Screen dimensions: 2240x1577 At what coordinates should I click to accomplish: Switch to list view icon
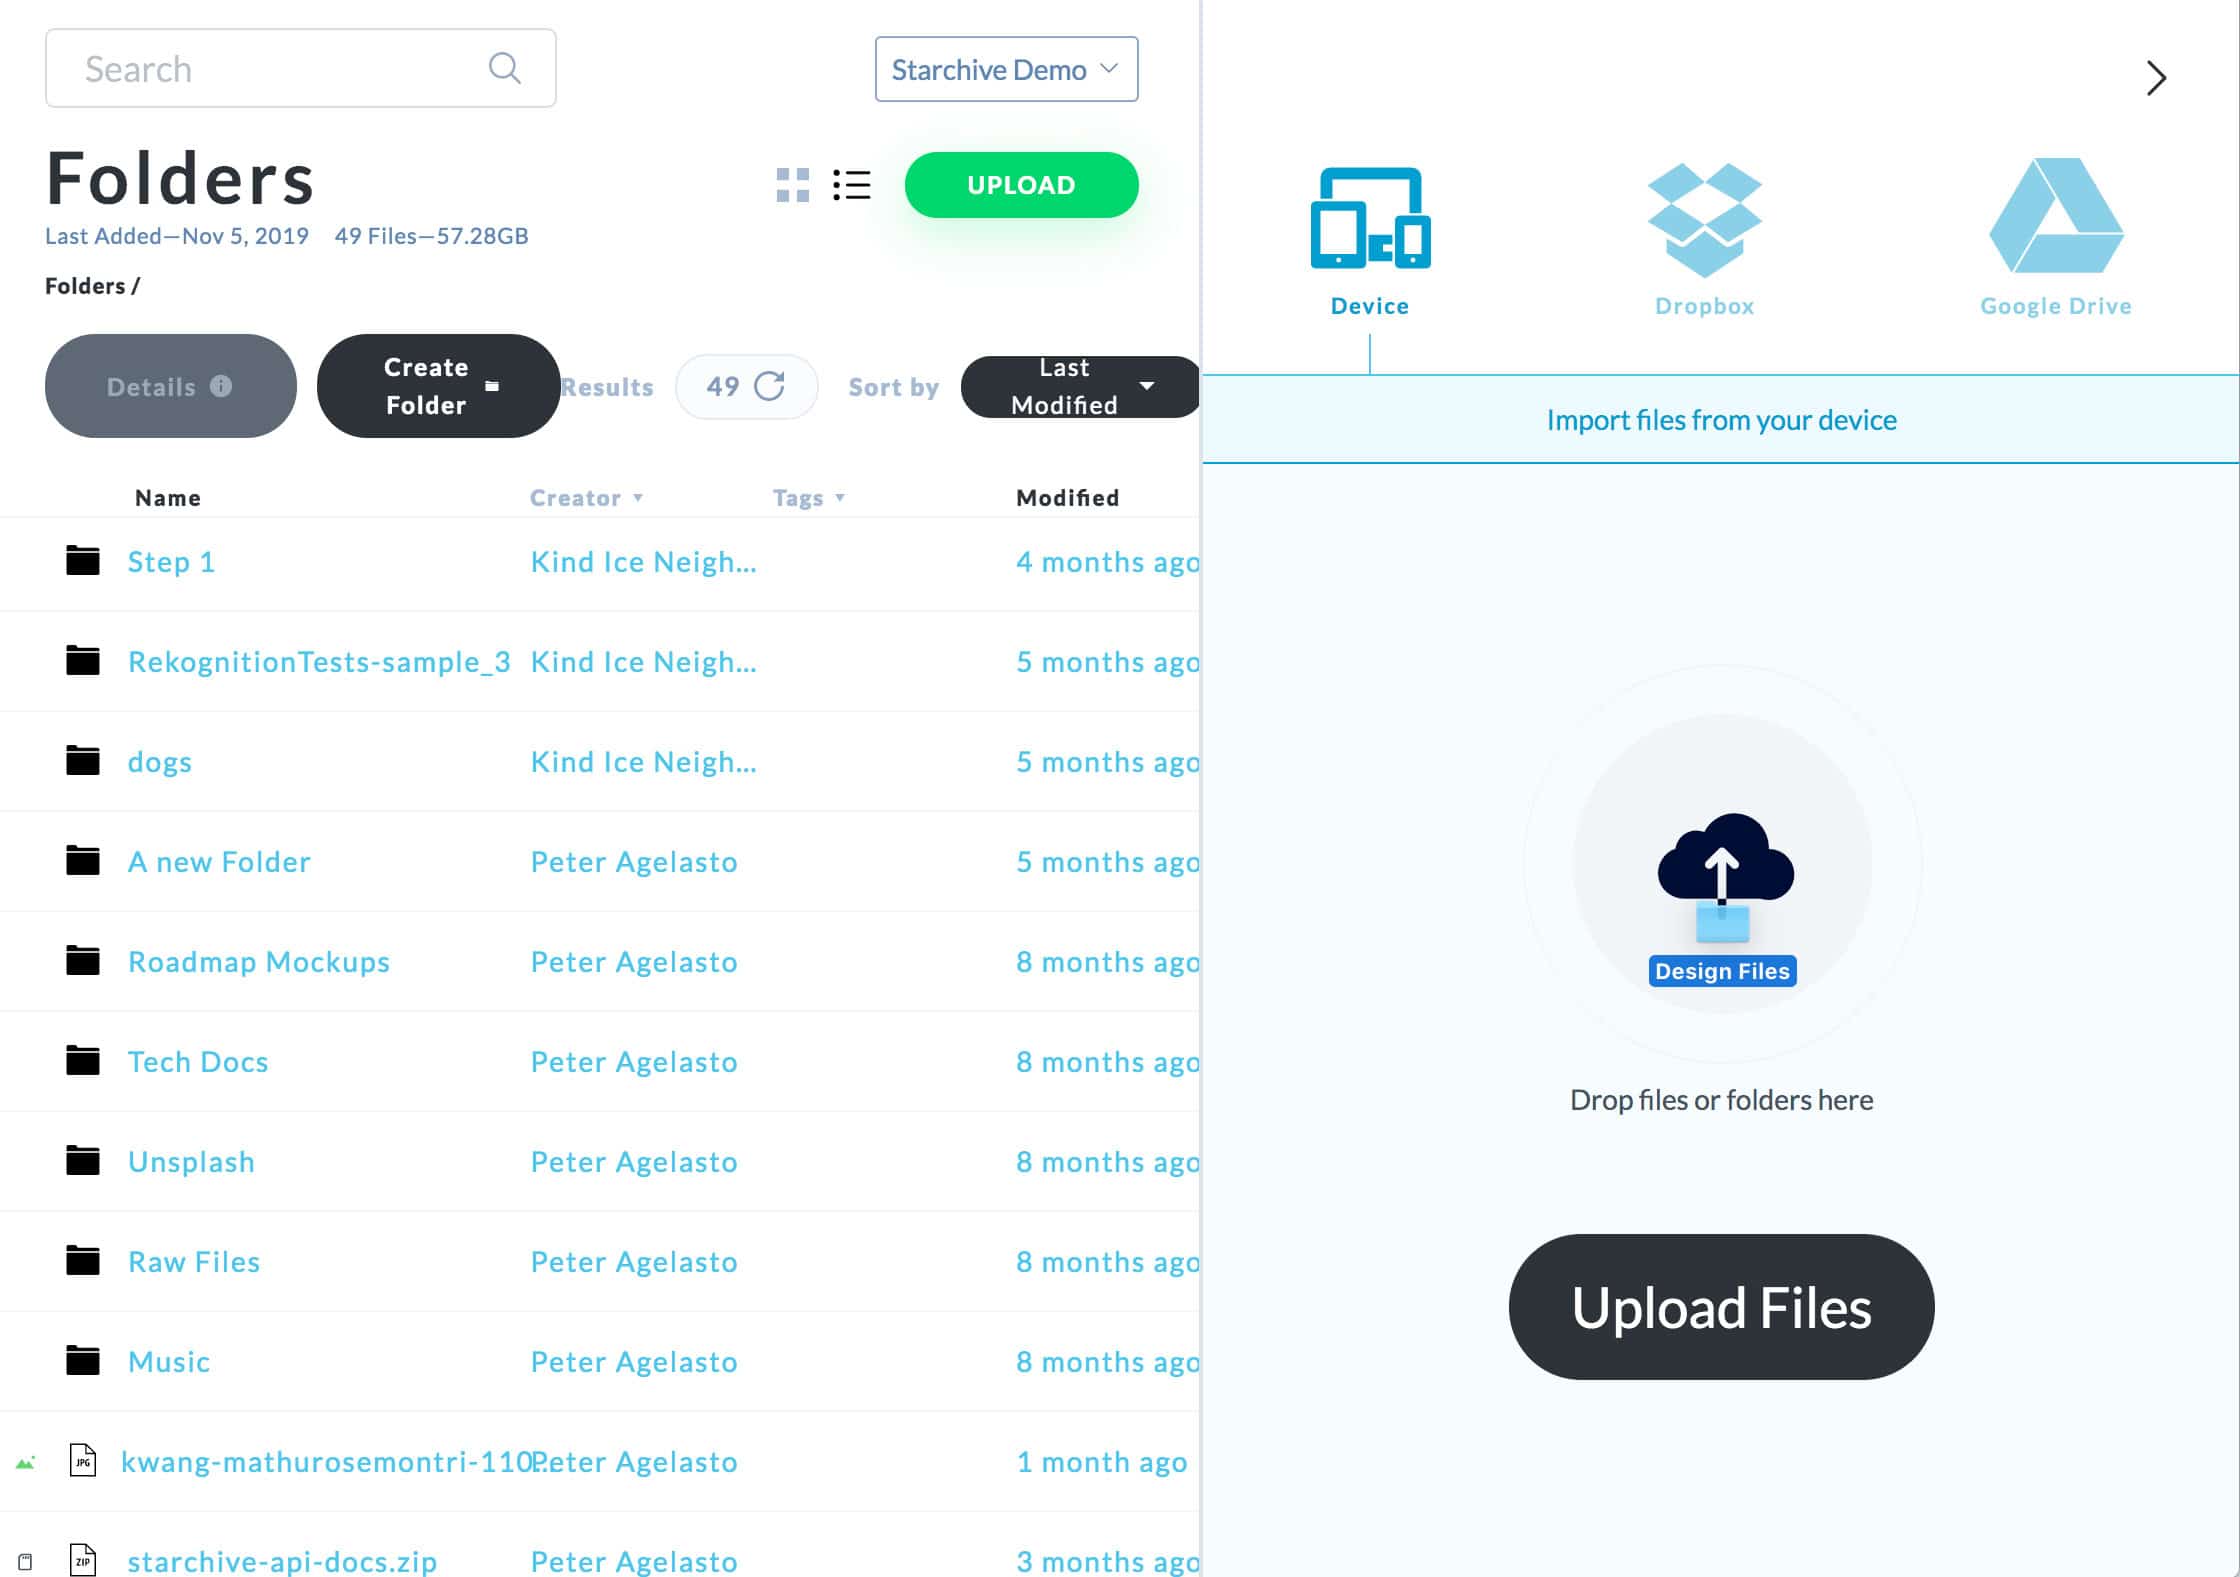(x=852, y=185)
